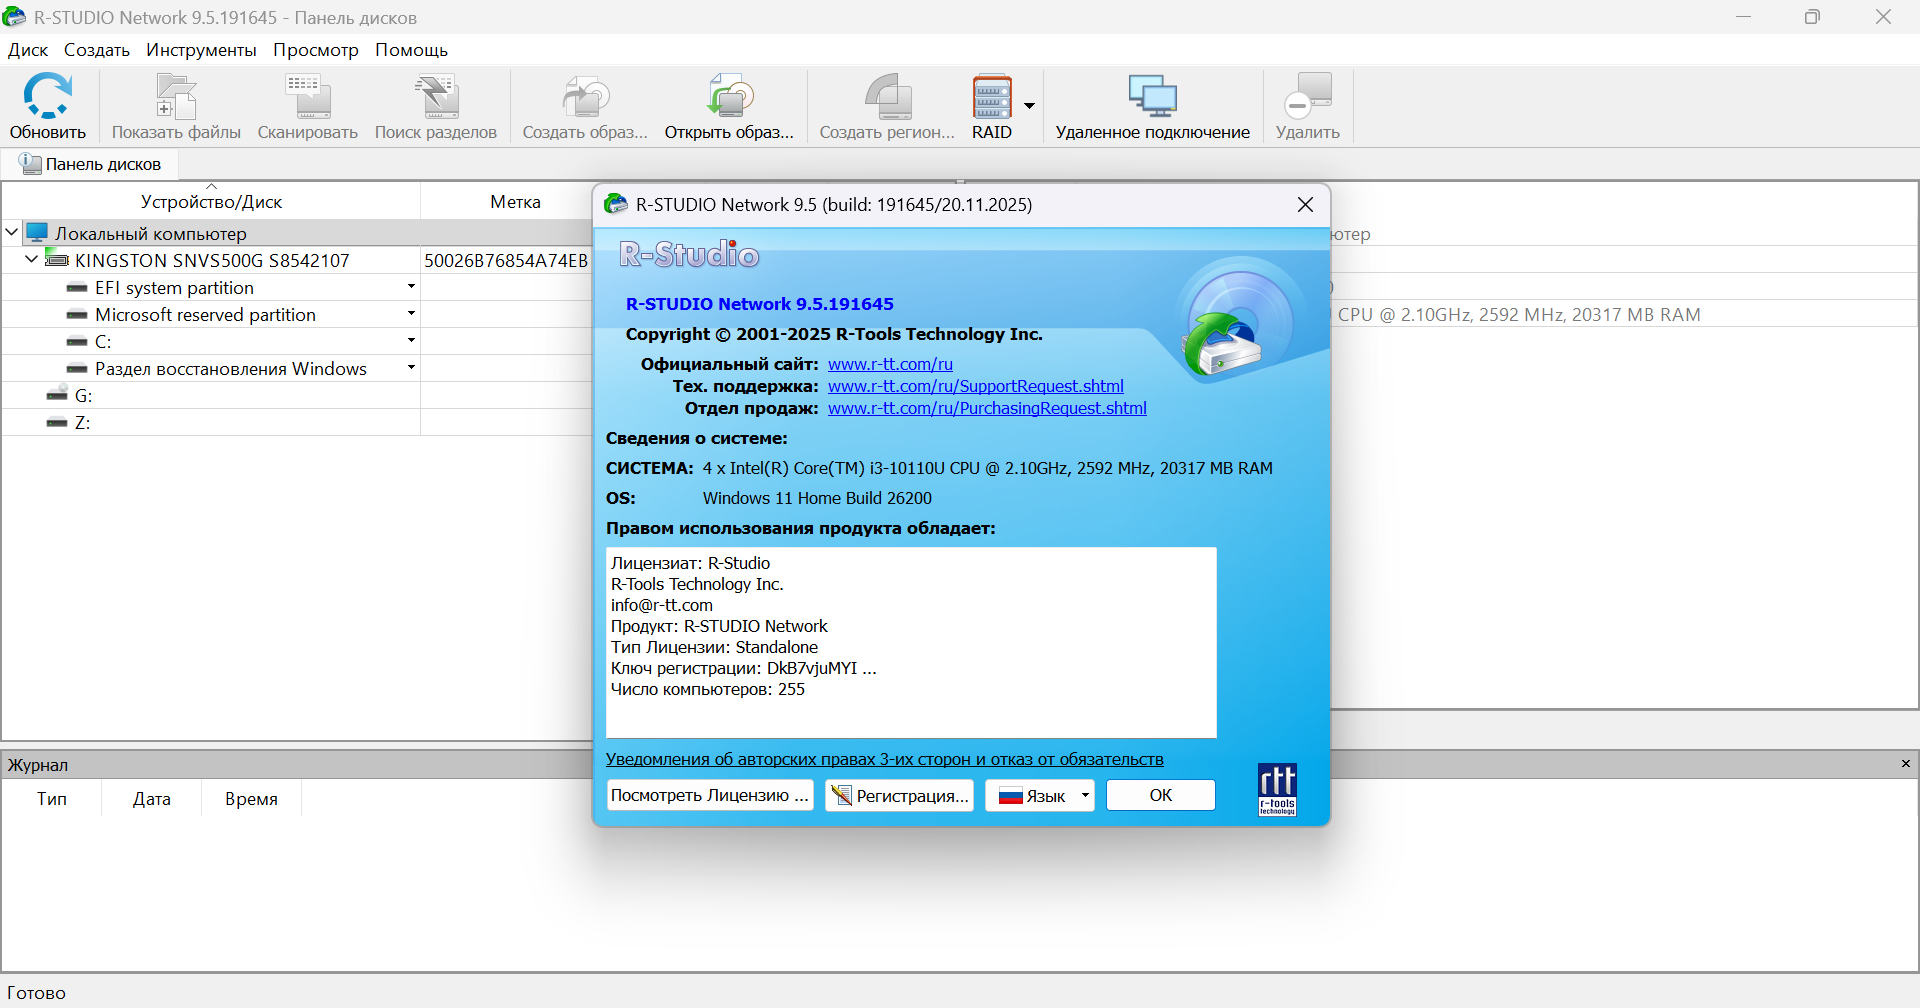Click the Регистрация button
1920x1008 pixels.
coord(900,796)
